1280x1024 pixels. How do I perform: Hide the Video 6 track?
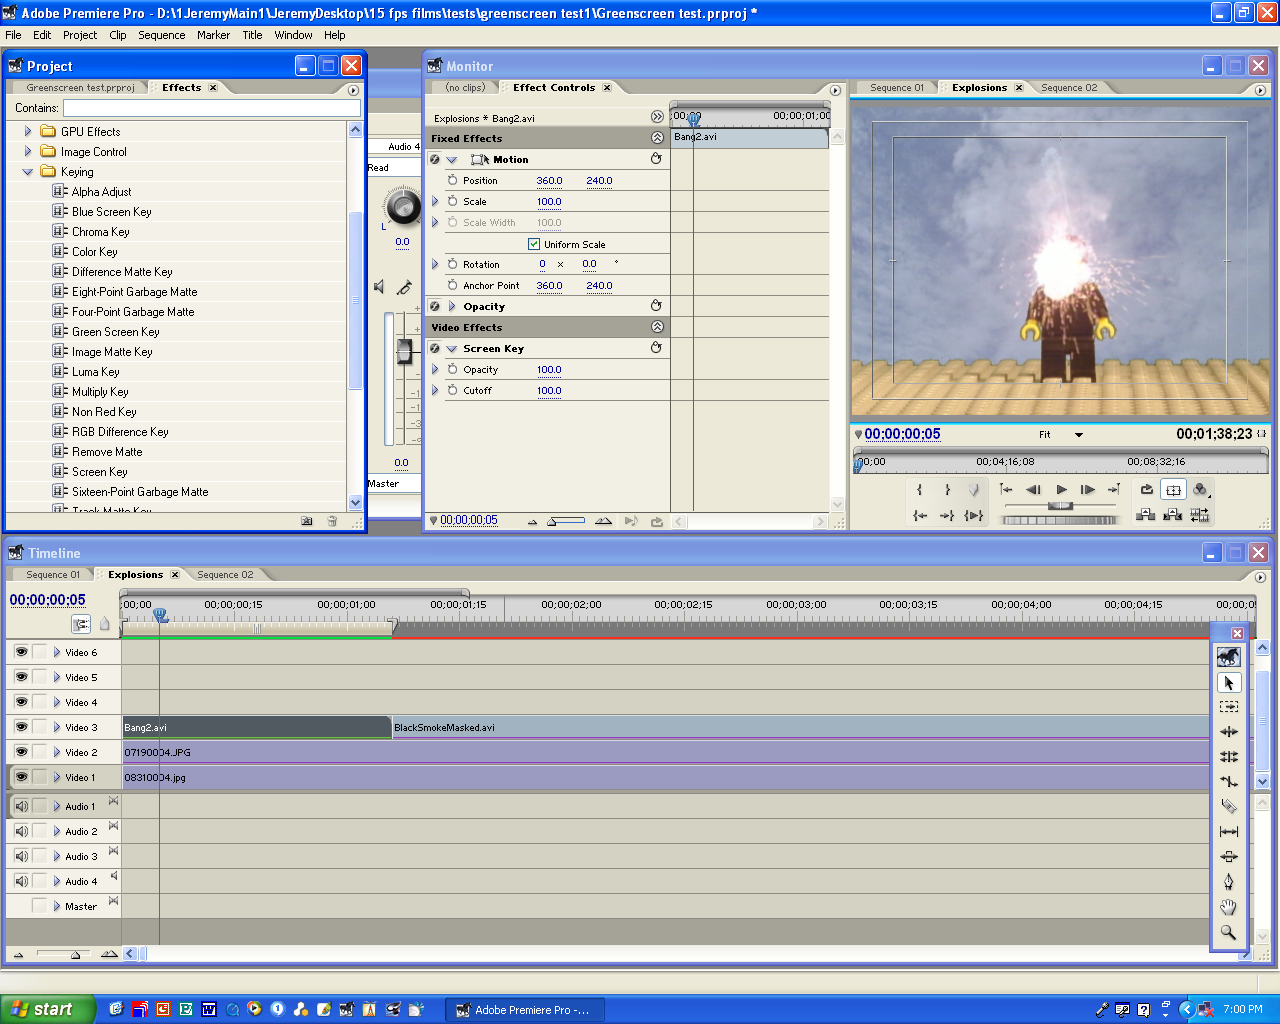pos(21,652)
